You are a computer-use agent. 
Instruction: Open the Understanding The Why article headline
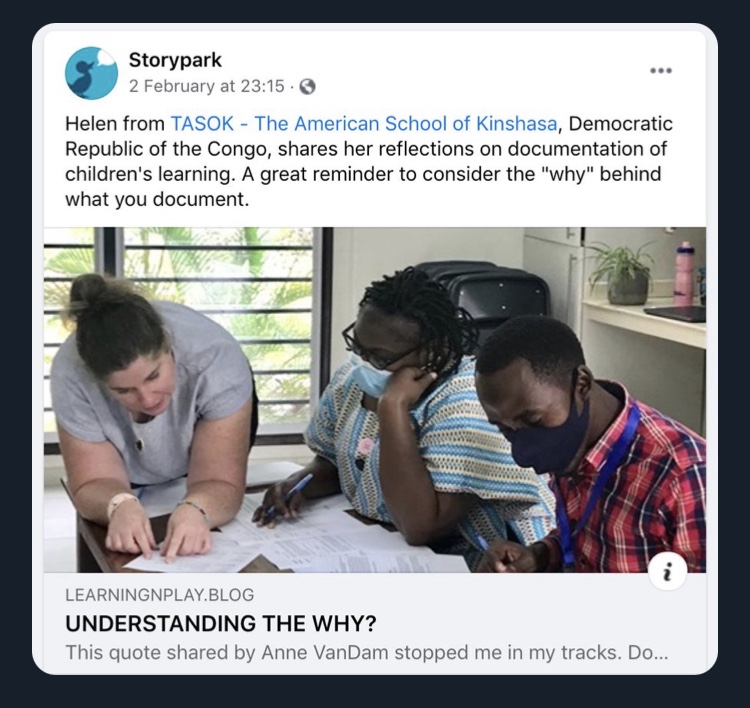[x=221, y=623]
